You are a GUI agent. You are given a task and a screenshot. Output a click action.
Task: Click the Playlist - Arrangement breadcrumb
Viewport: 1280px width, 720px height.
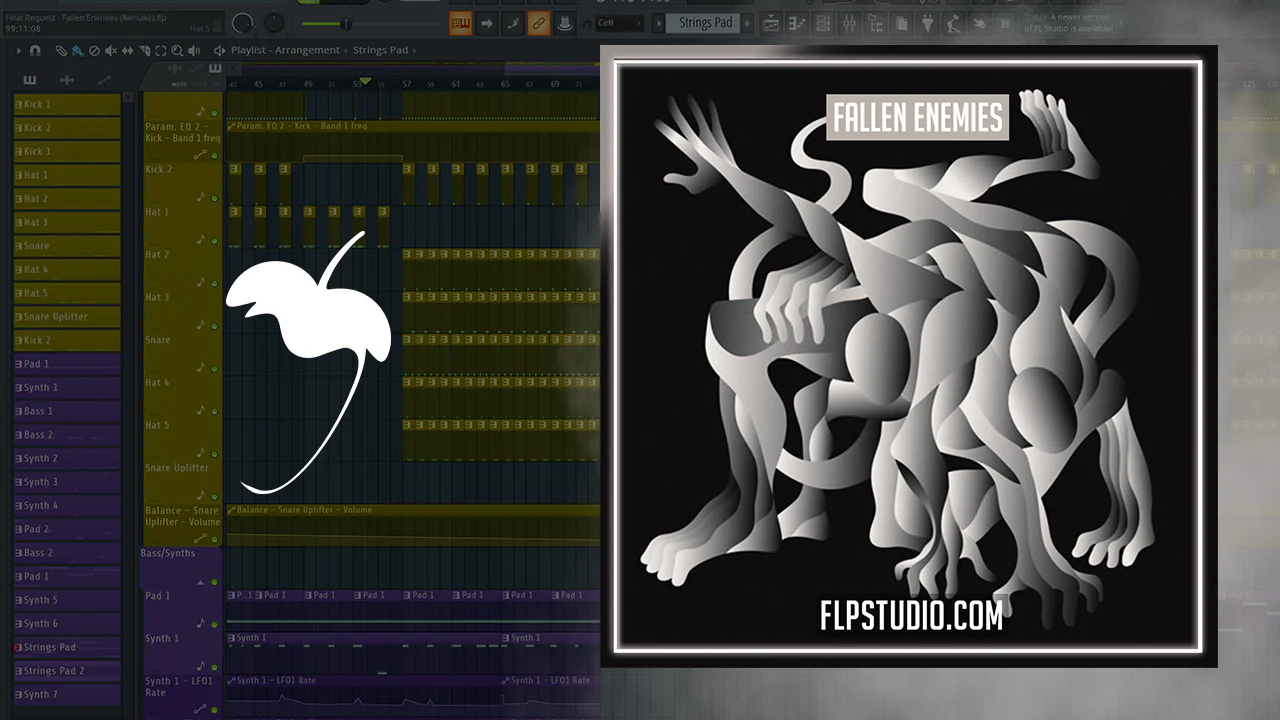[x=285, y=50]
